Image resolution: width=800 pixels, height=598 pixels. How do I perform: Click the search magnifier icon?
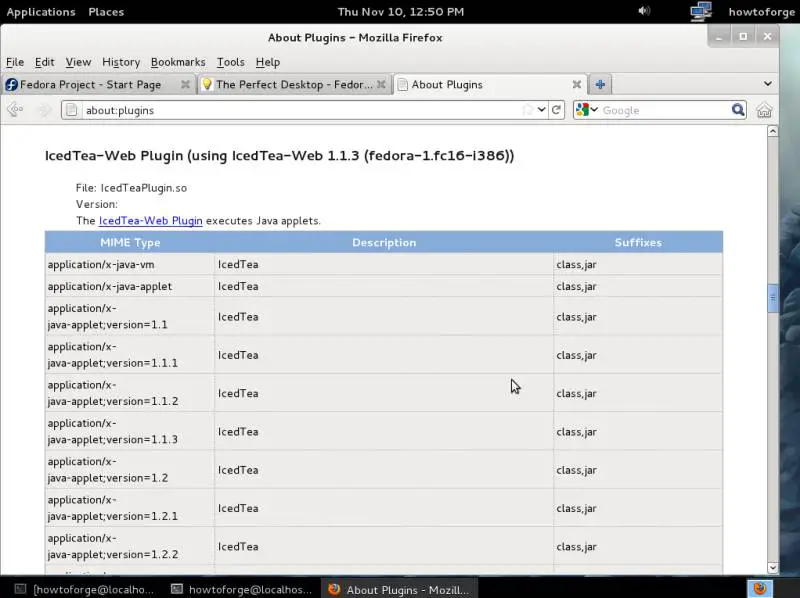738,110
